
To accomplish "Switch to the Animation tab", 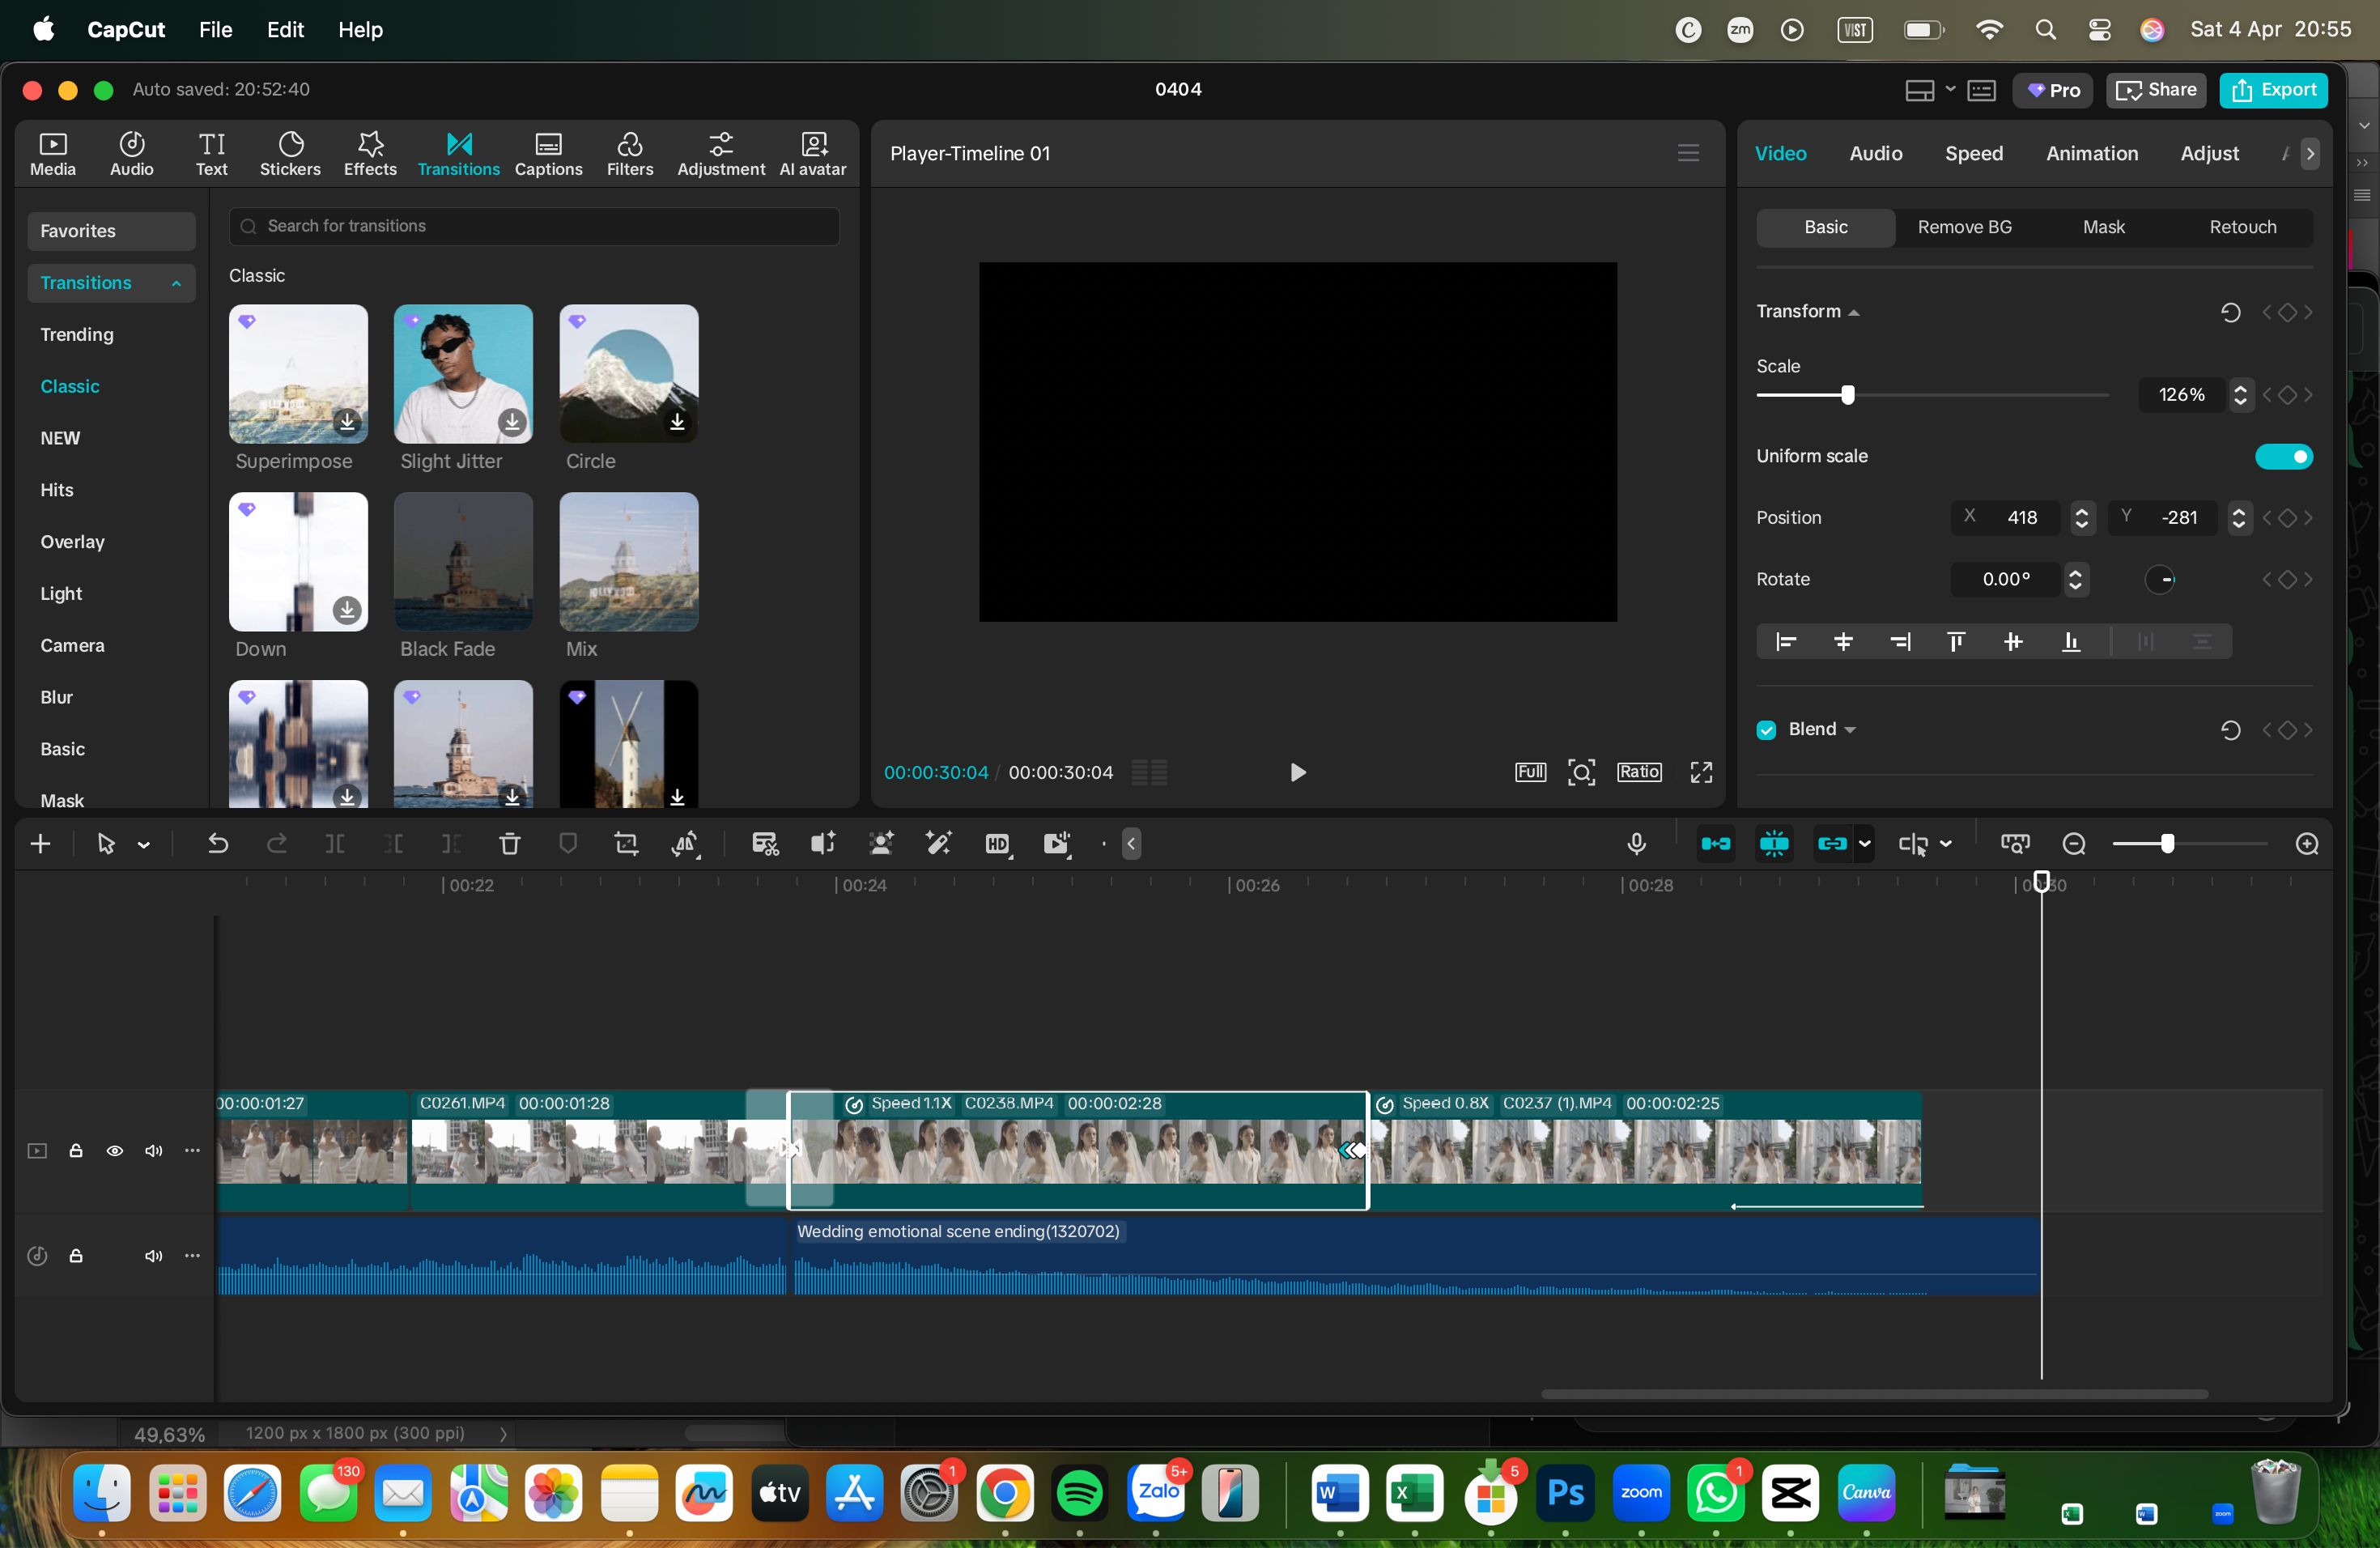I will (2091, 153).
